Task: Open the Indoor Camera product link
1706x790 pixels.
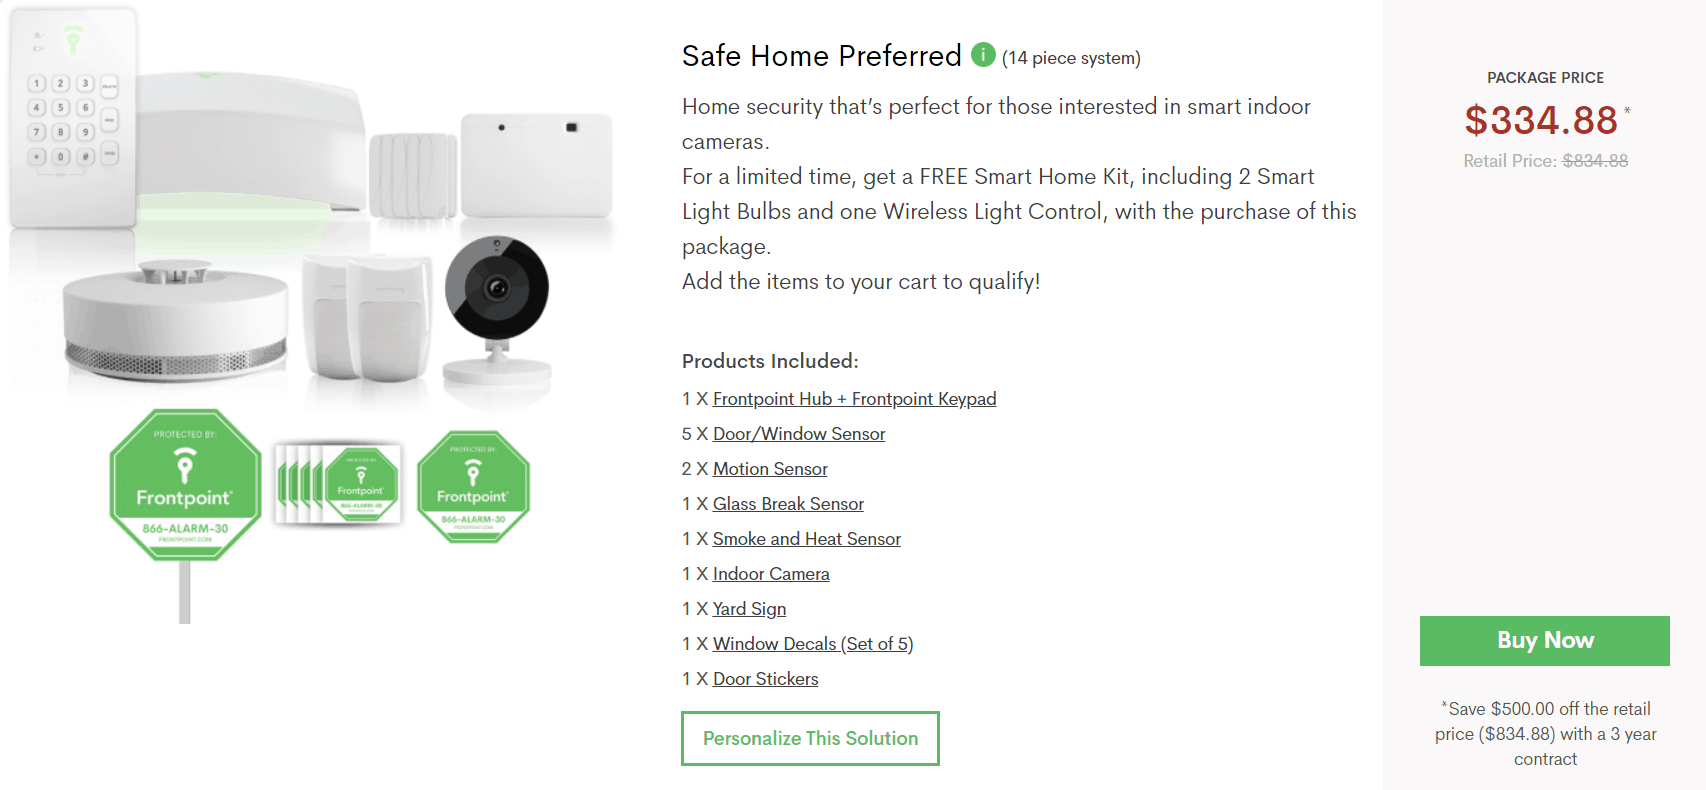Action: 771,574
